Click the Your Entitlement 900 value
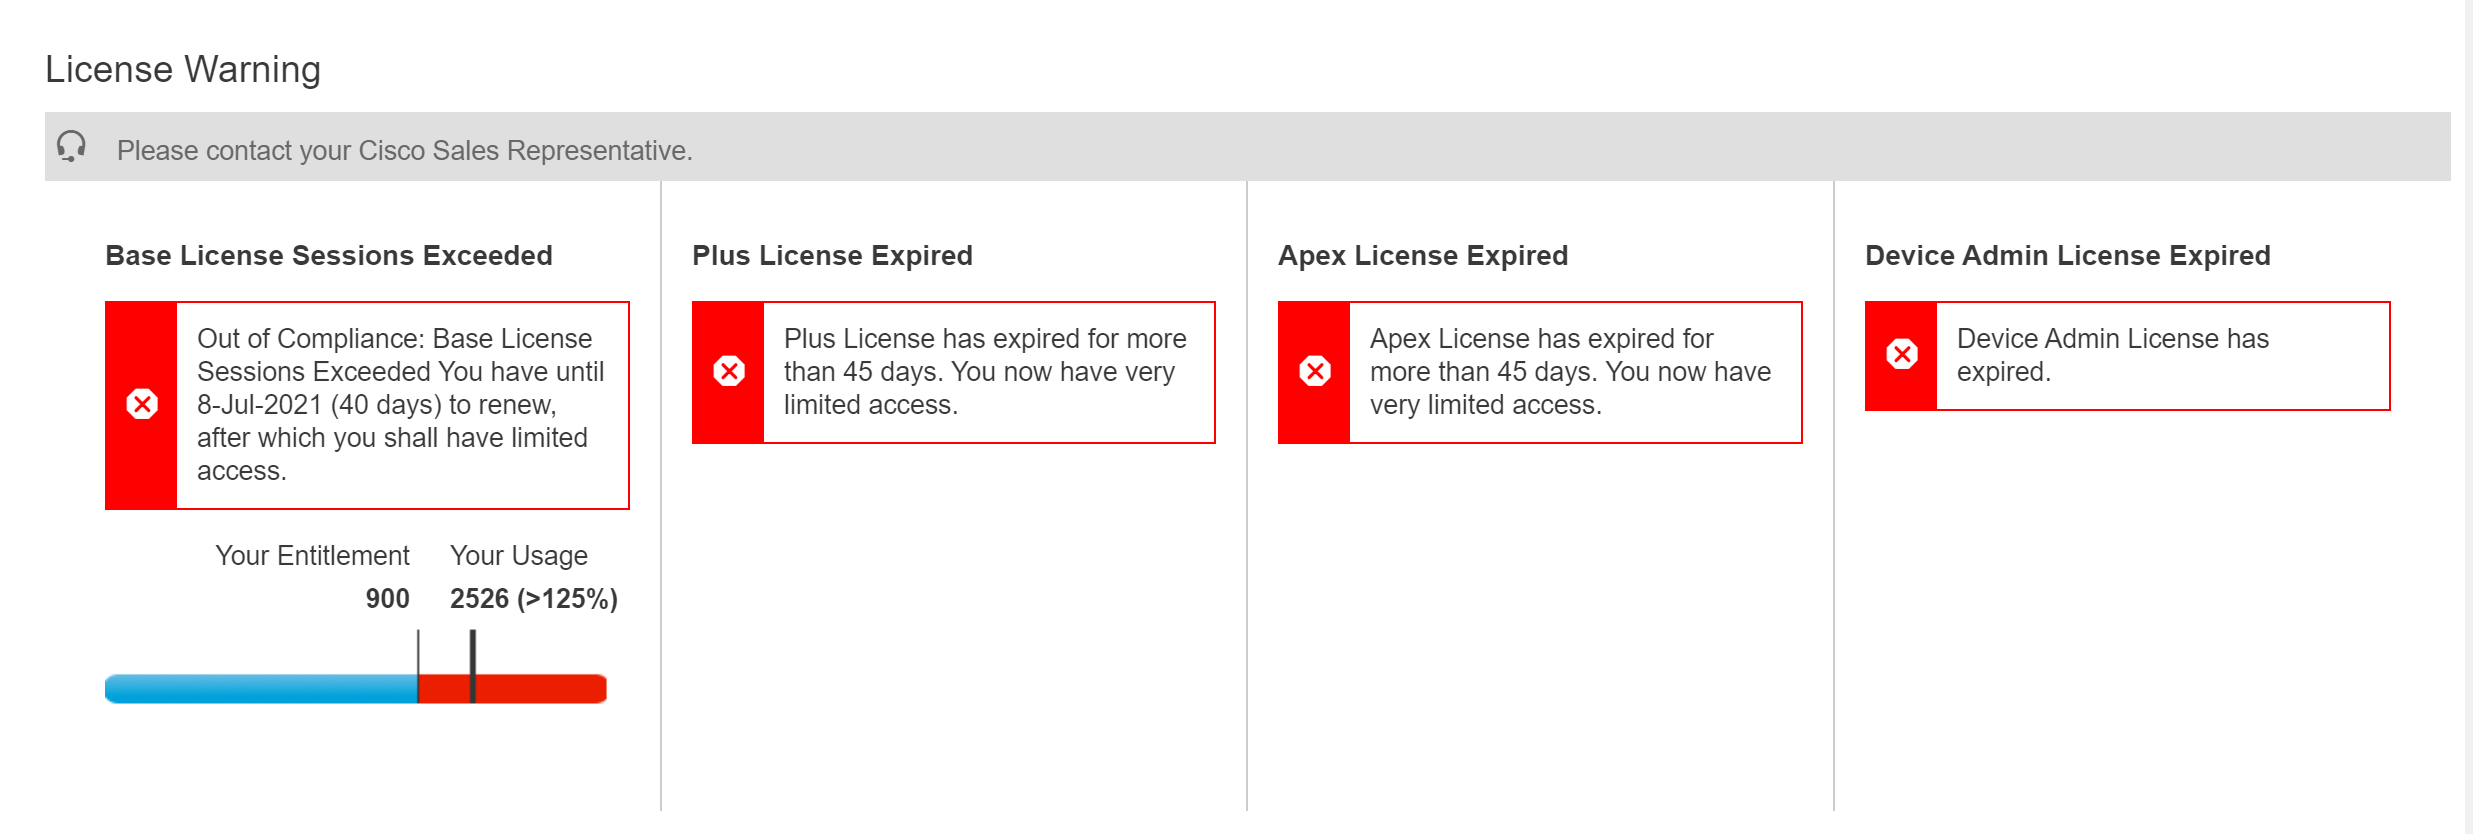2473x834 pixels. click(386, 598)
